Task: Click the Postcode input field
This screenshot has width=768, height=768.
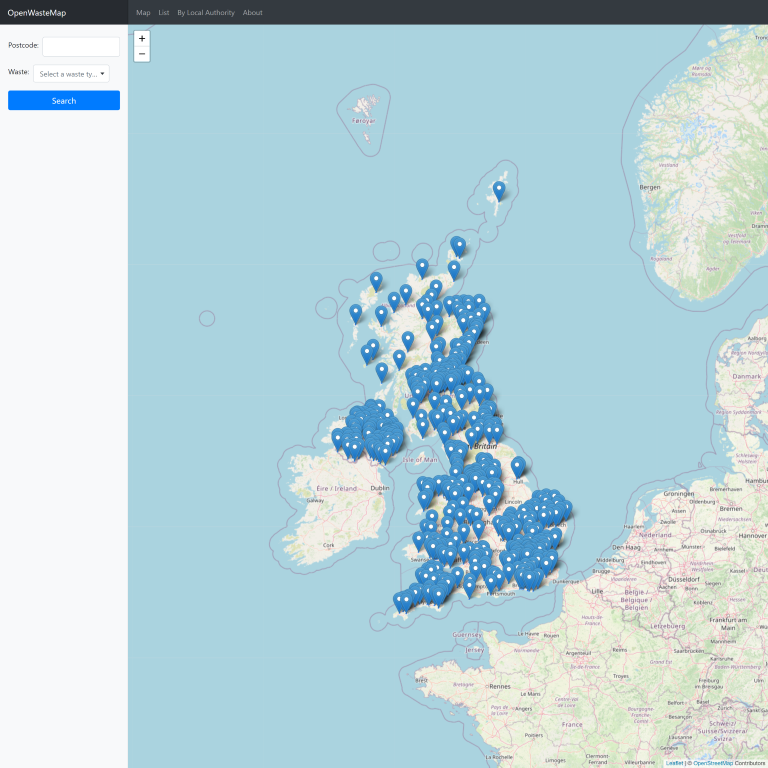Action: point(81,47)
